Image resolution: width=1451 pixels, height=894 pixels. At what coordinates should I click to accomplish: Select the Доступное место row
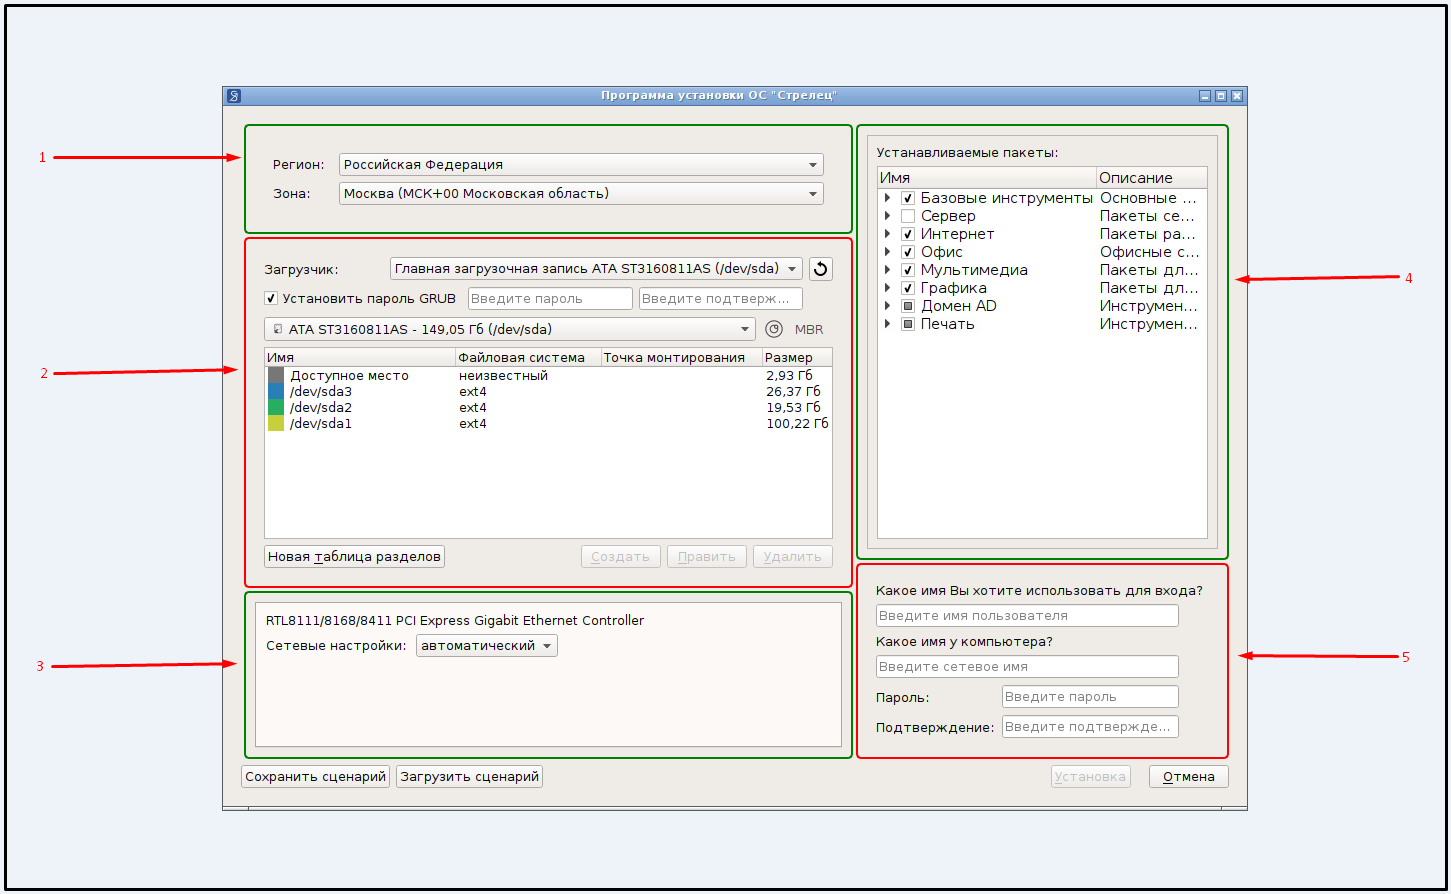pyautogui.click(x=548, y=375)
